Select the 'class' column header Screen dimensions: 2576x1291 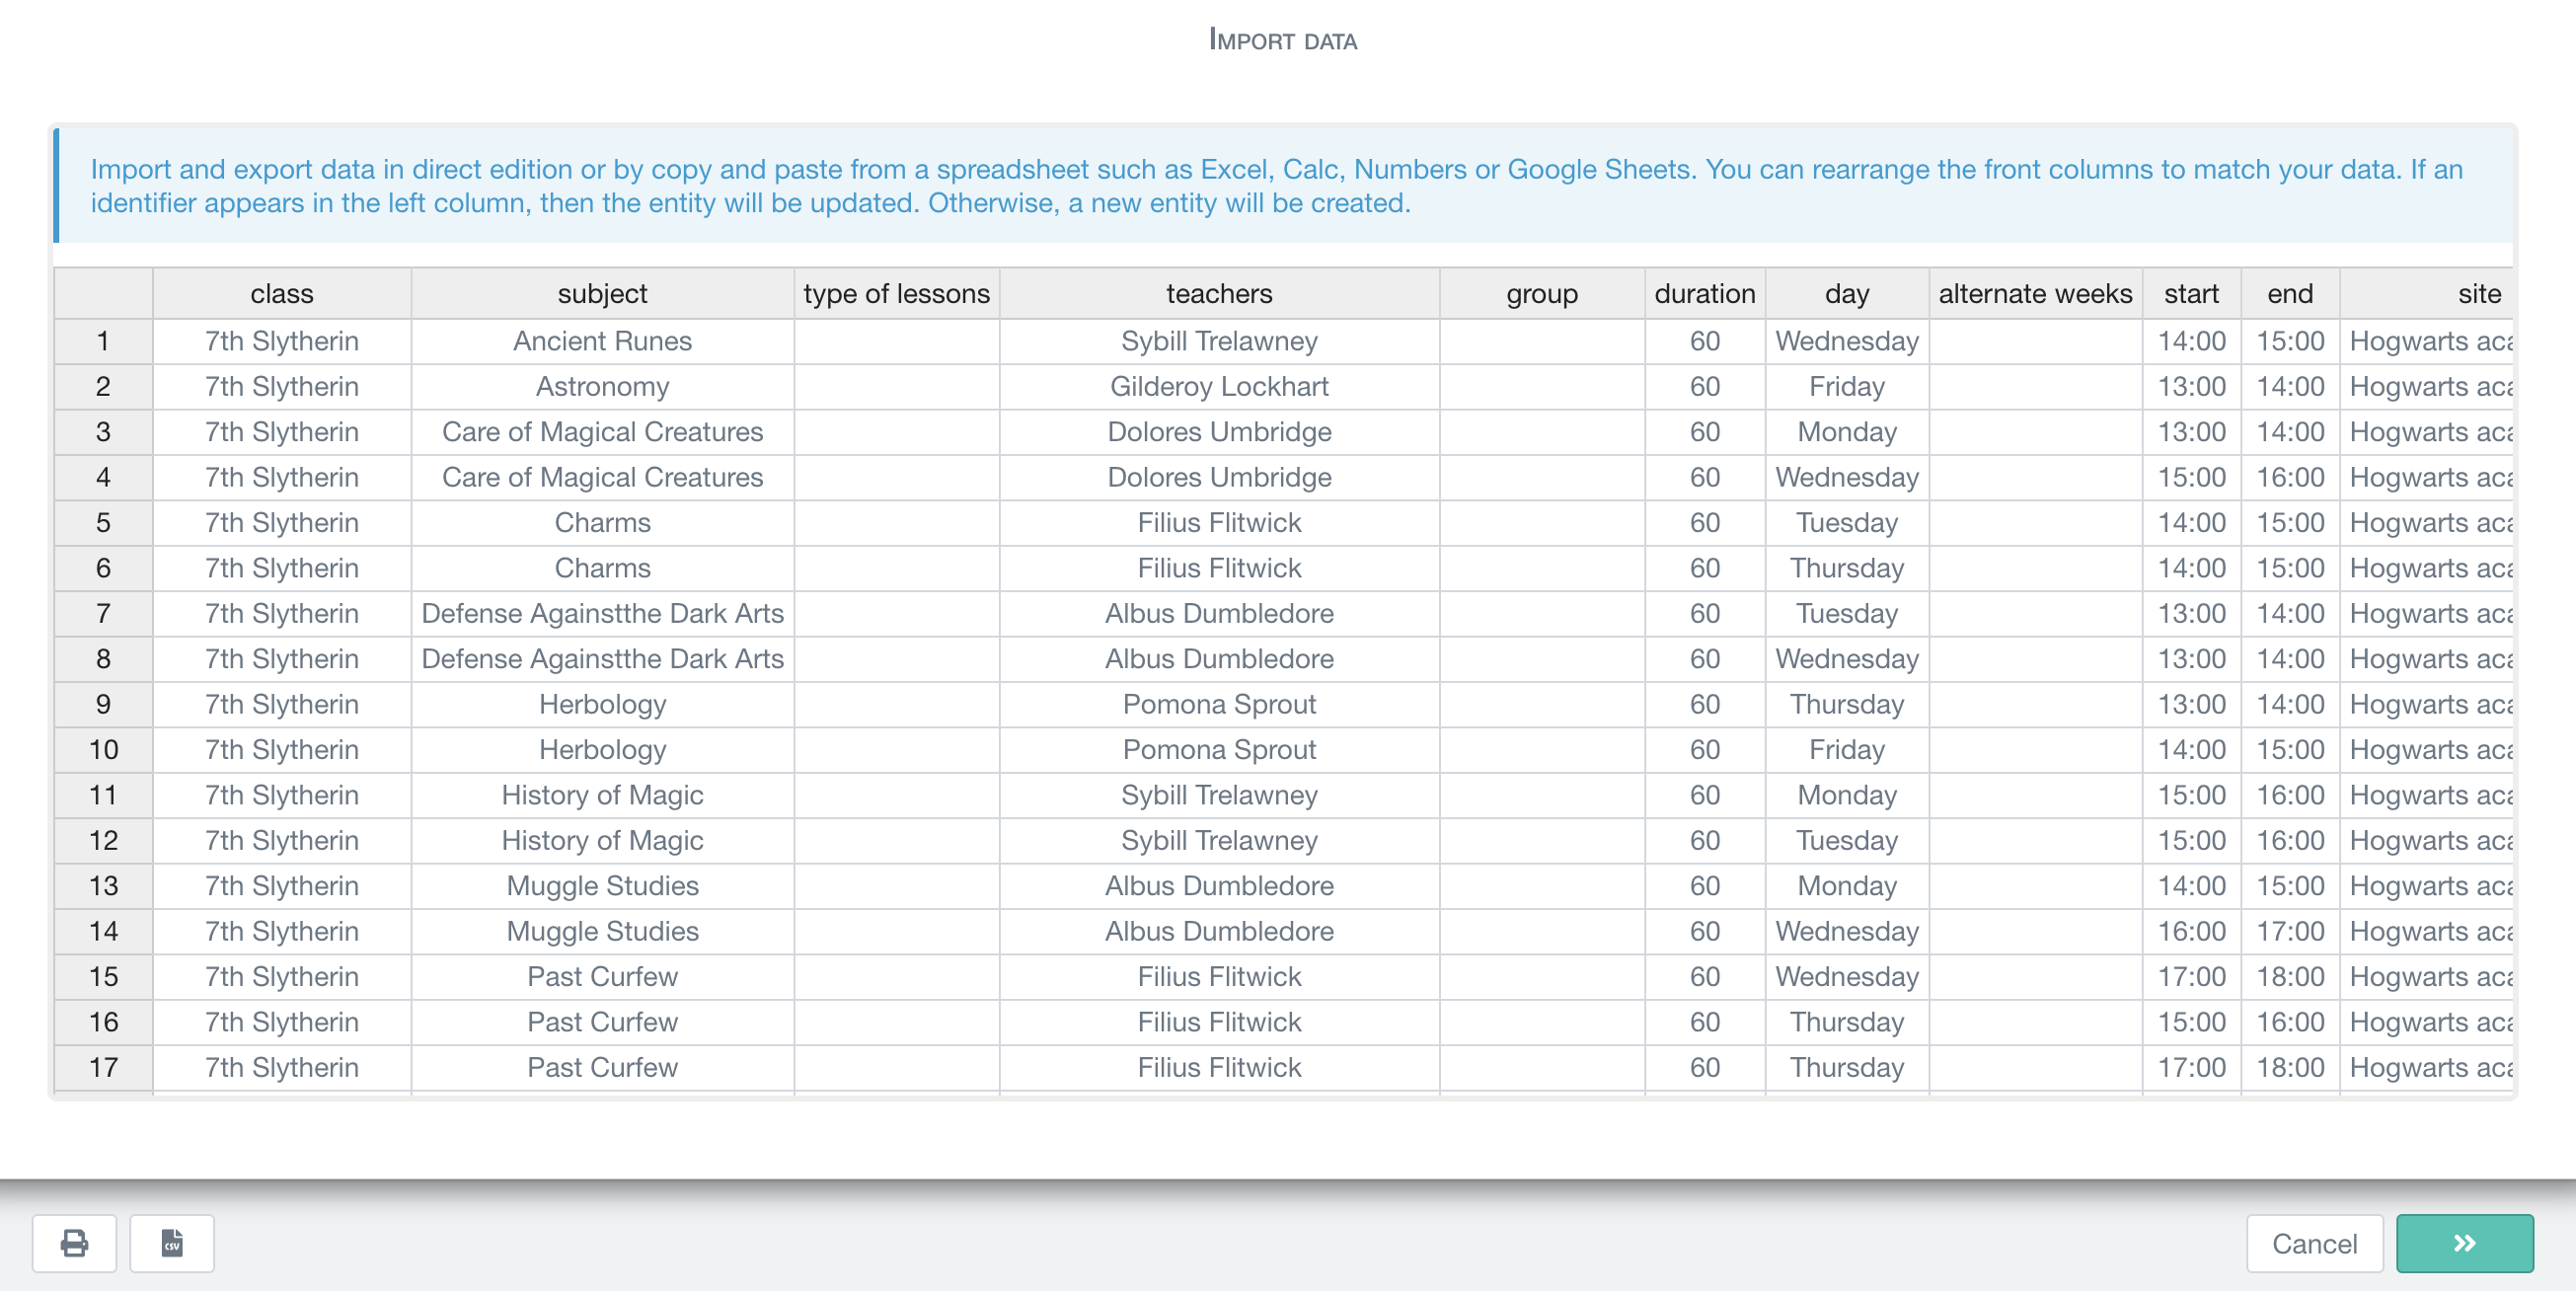281,293
